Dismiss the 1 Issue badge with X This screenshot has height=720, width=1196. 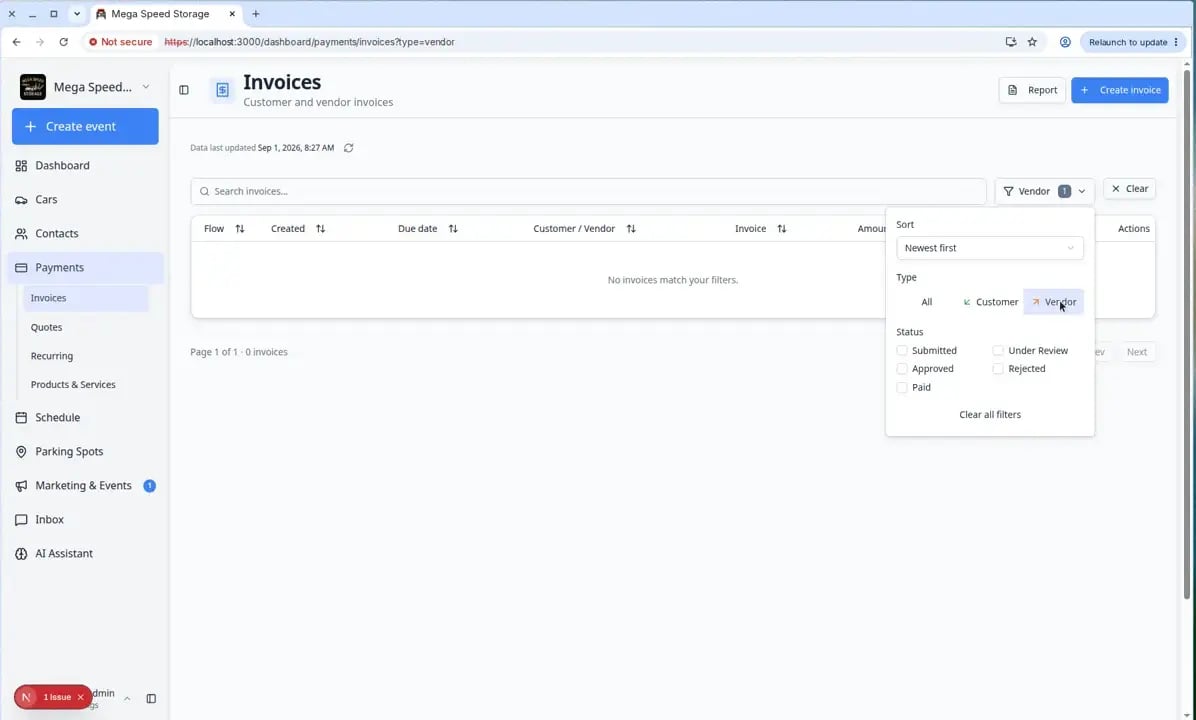80,697
